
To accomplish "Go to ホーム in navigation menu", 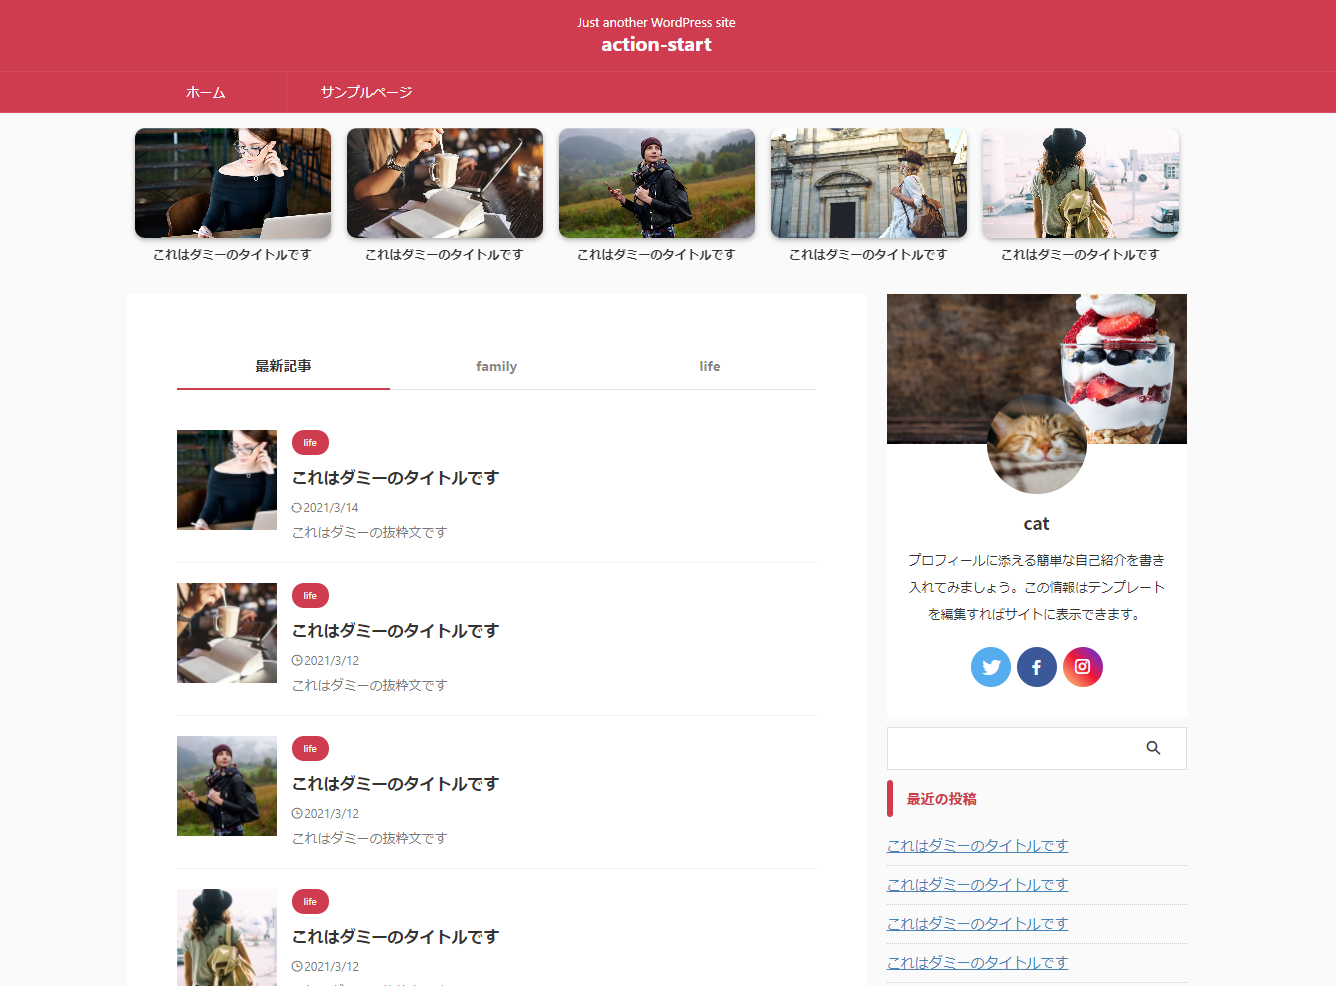I will point(206,92).
